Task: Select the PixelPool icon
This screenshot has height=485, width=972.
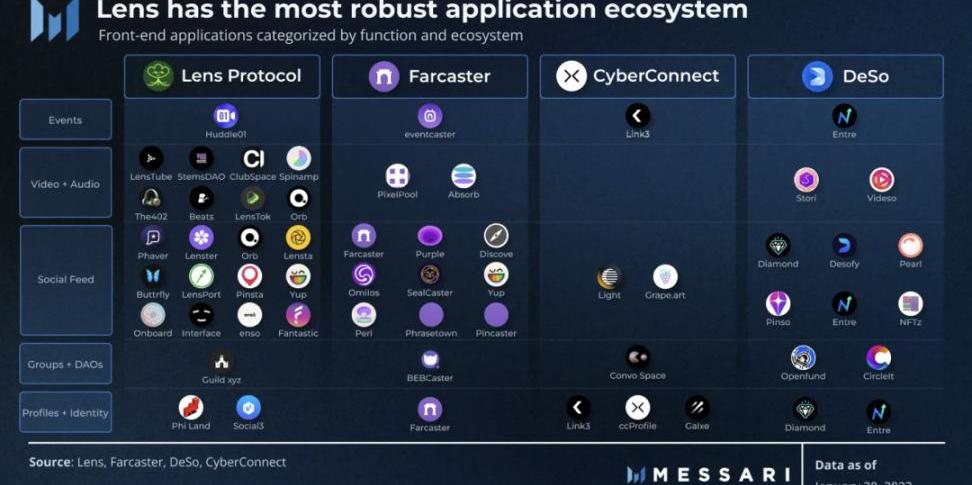Action: click(x=397, y=176)
